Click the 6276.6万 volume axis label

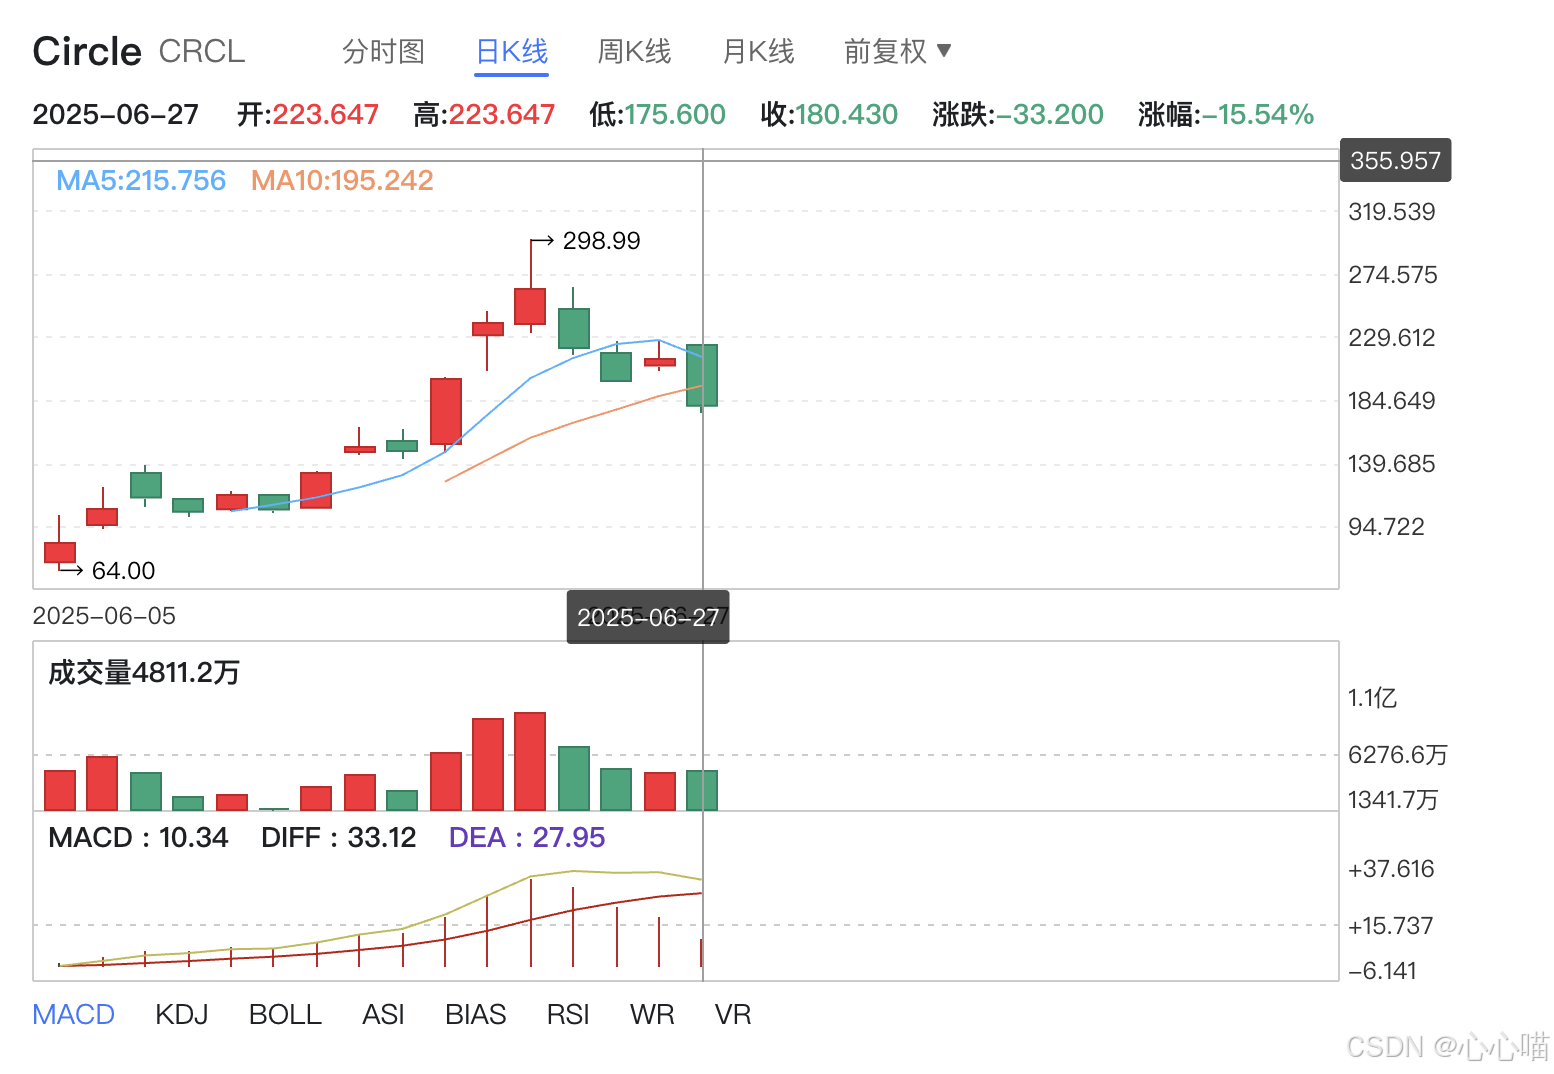1398,755
